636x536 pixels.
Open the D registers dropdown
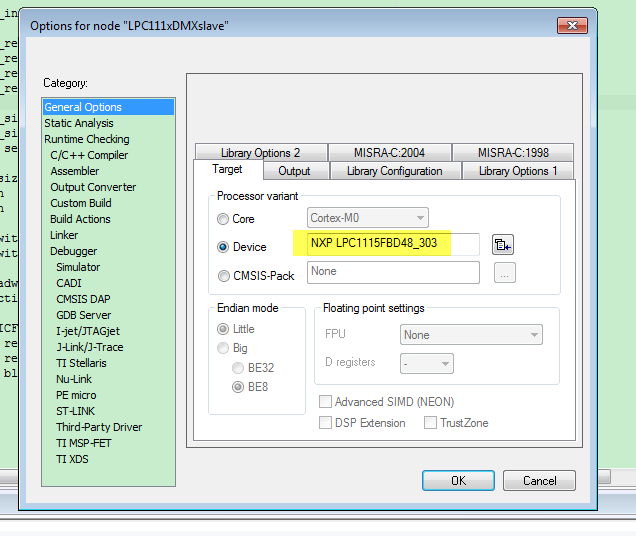[427, 363]
